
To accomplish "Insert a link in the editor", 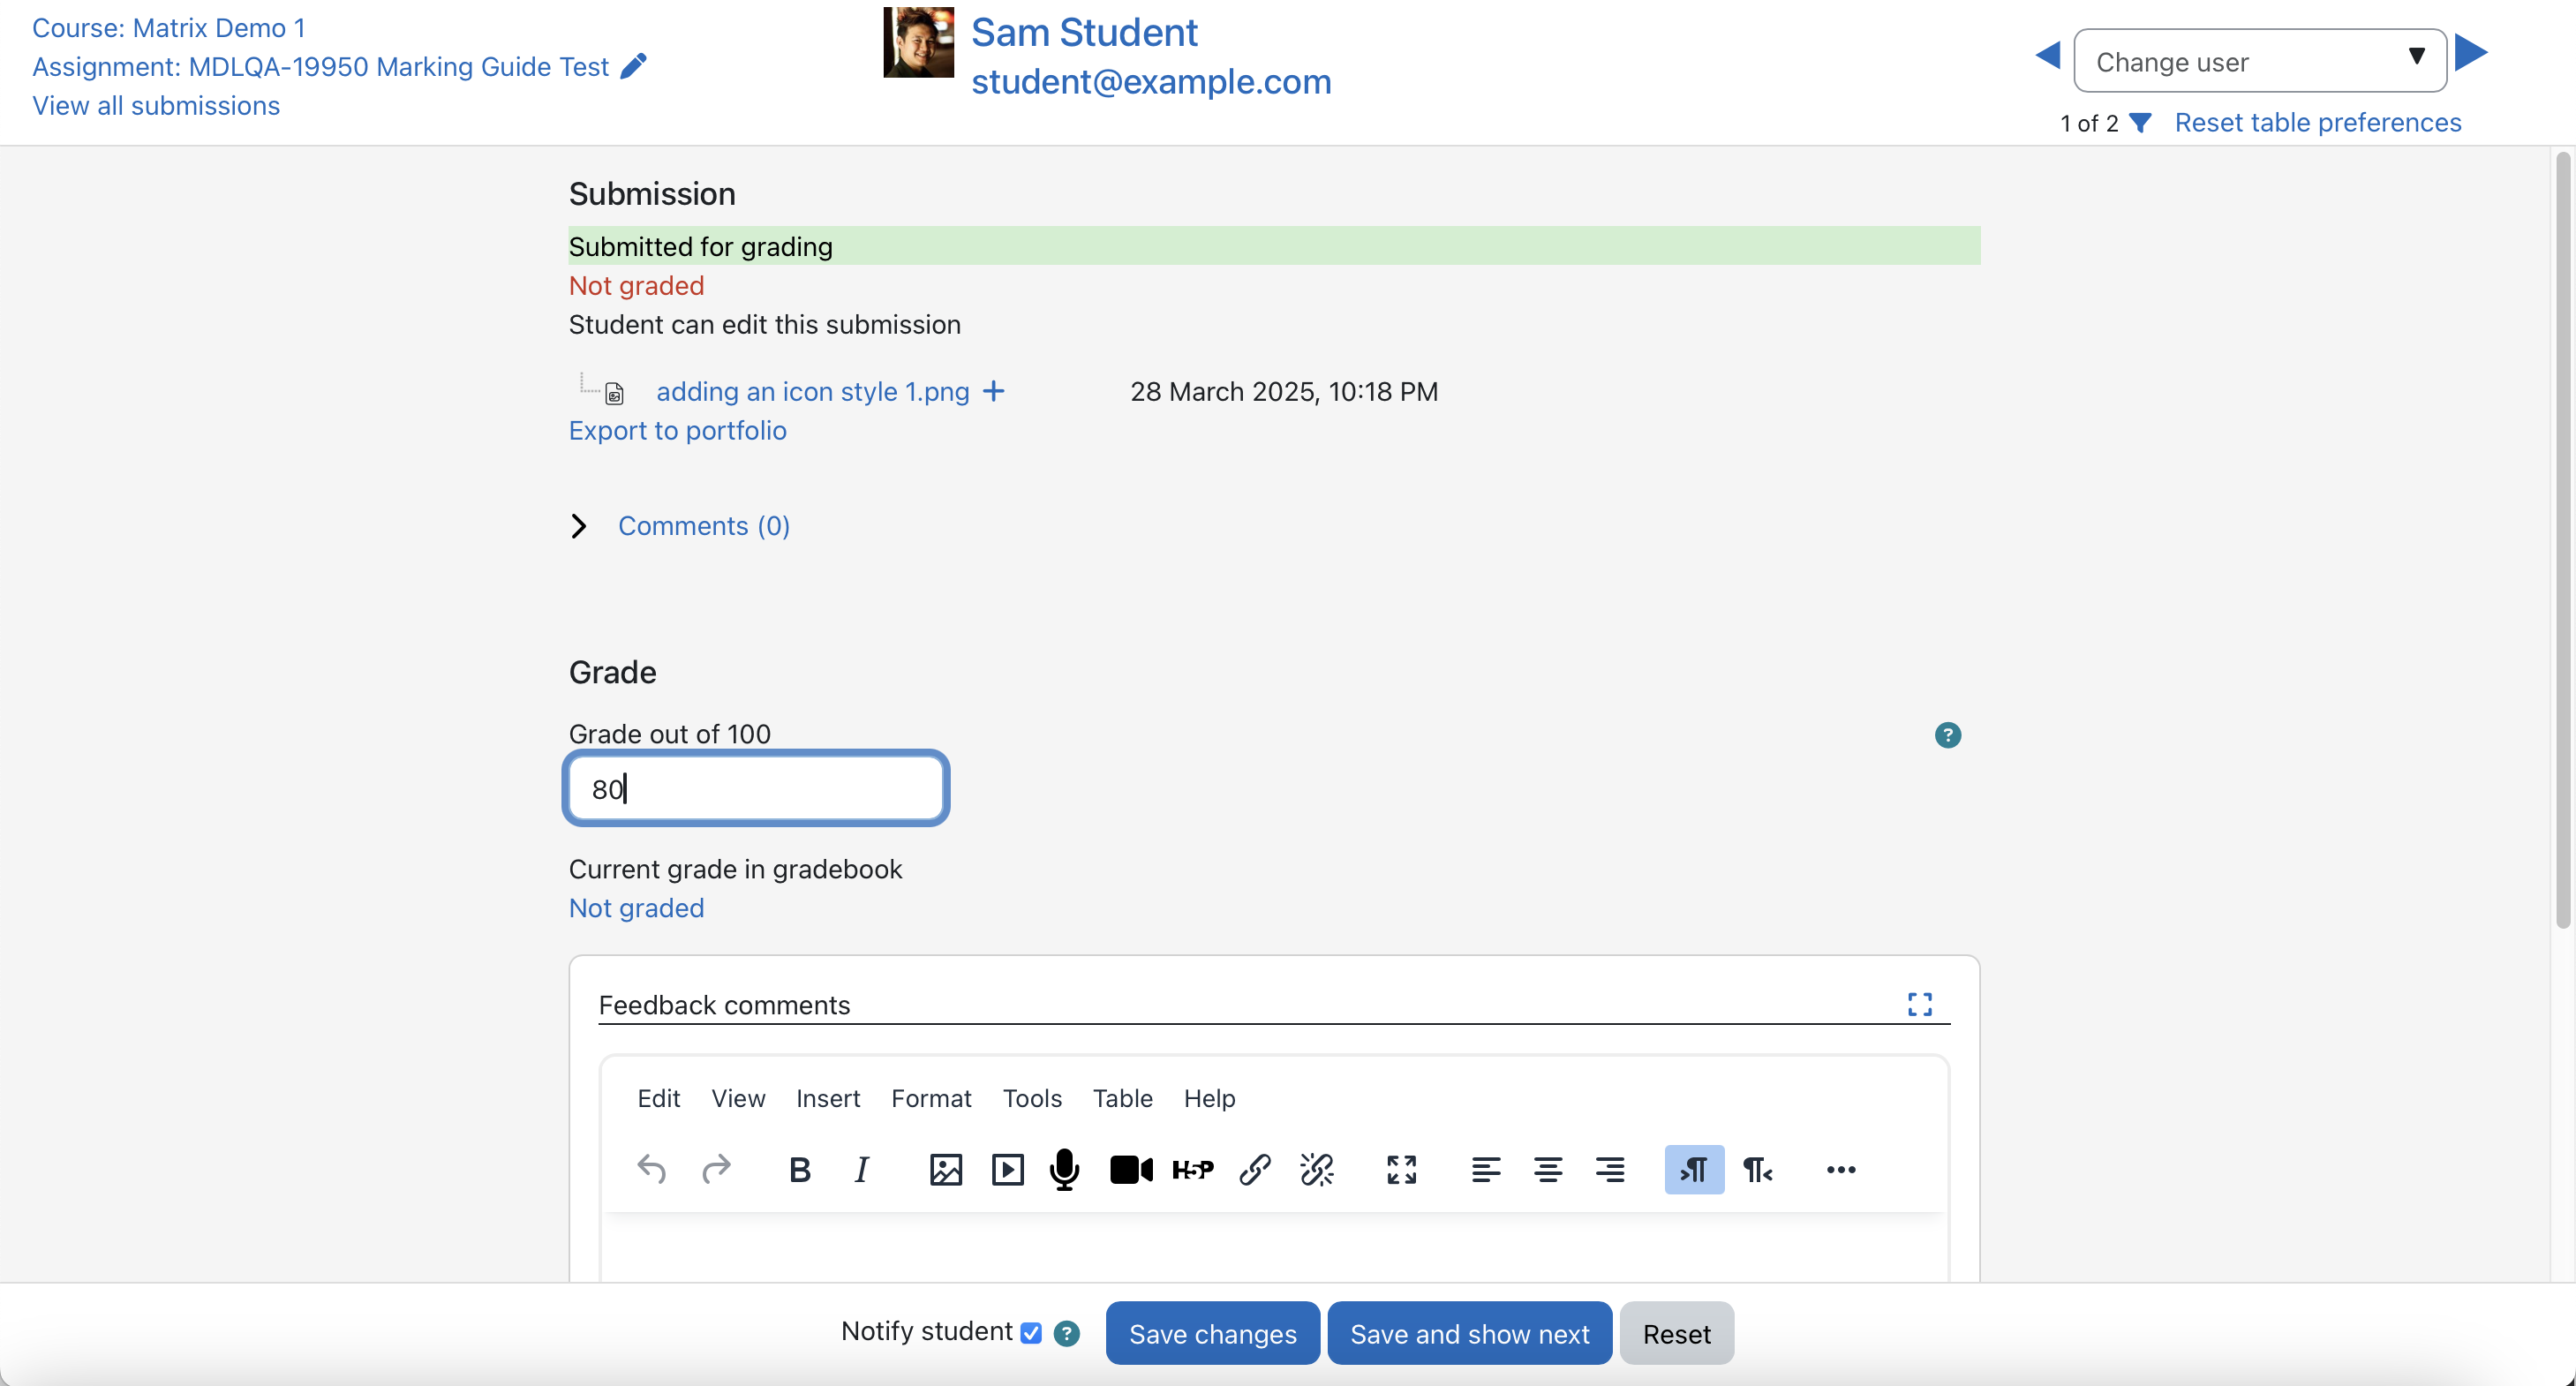I will pyautogui.click(x=1255, y=1169).
